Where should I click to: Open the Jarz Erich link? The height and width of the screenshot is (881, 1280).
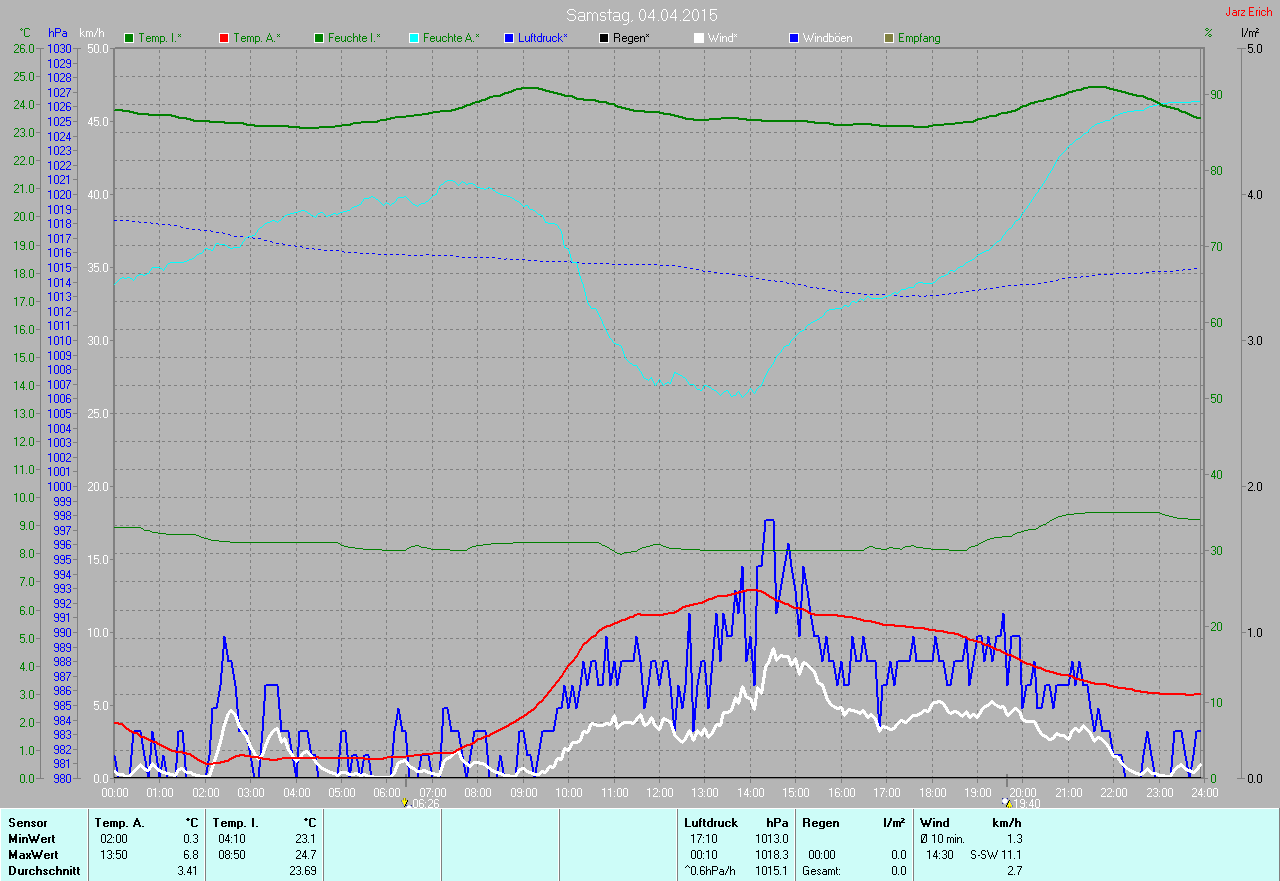(1248, 12)
